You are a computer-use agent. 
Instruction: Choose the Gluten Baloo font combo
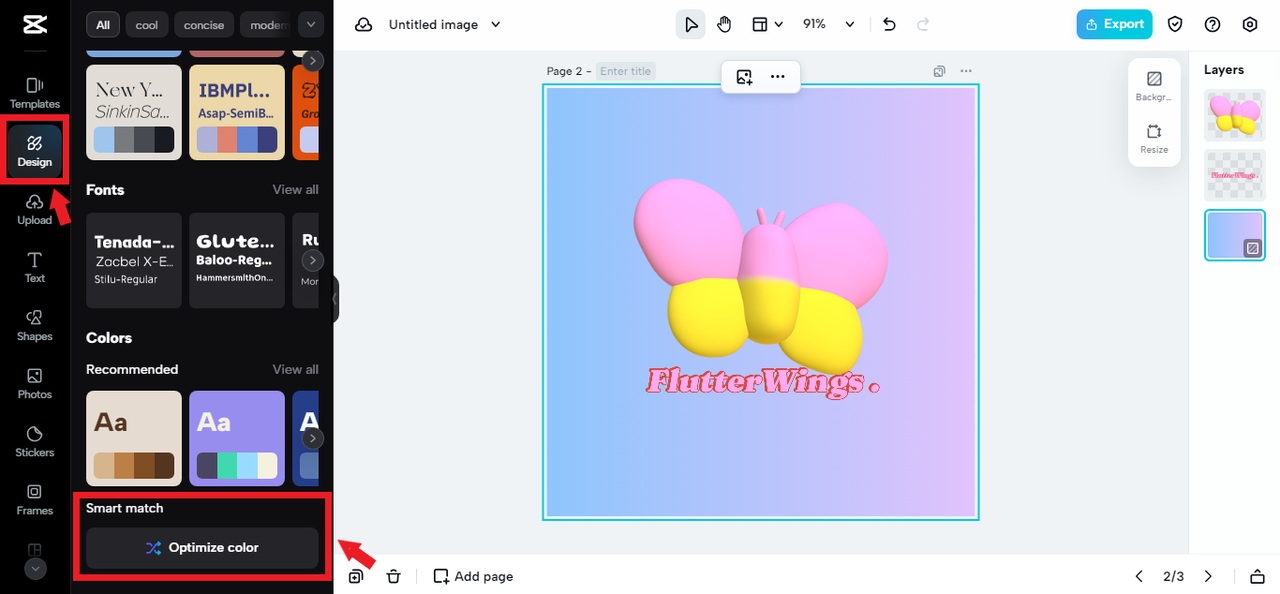[237, 260]
